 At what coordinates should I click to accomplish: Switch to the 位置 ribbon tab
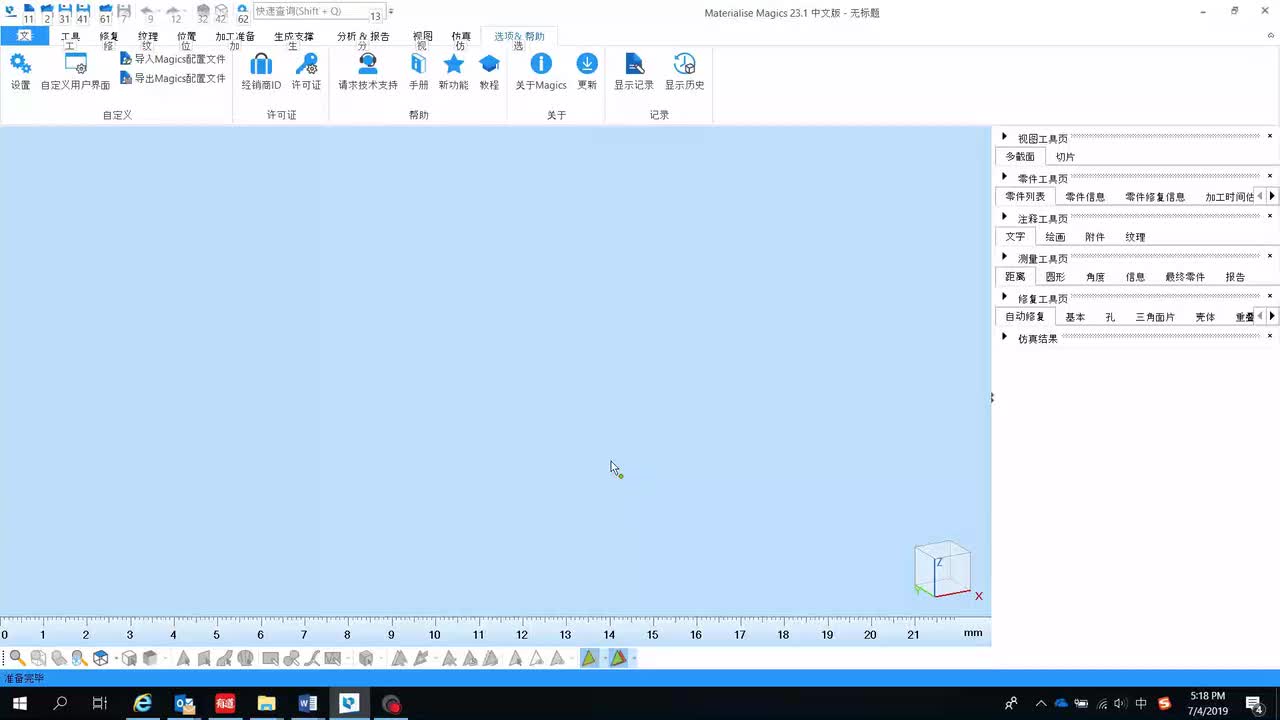tap(187, 37)
